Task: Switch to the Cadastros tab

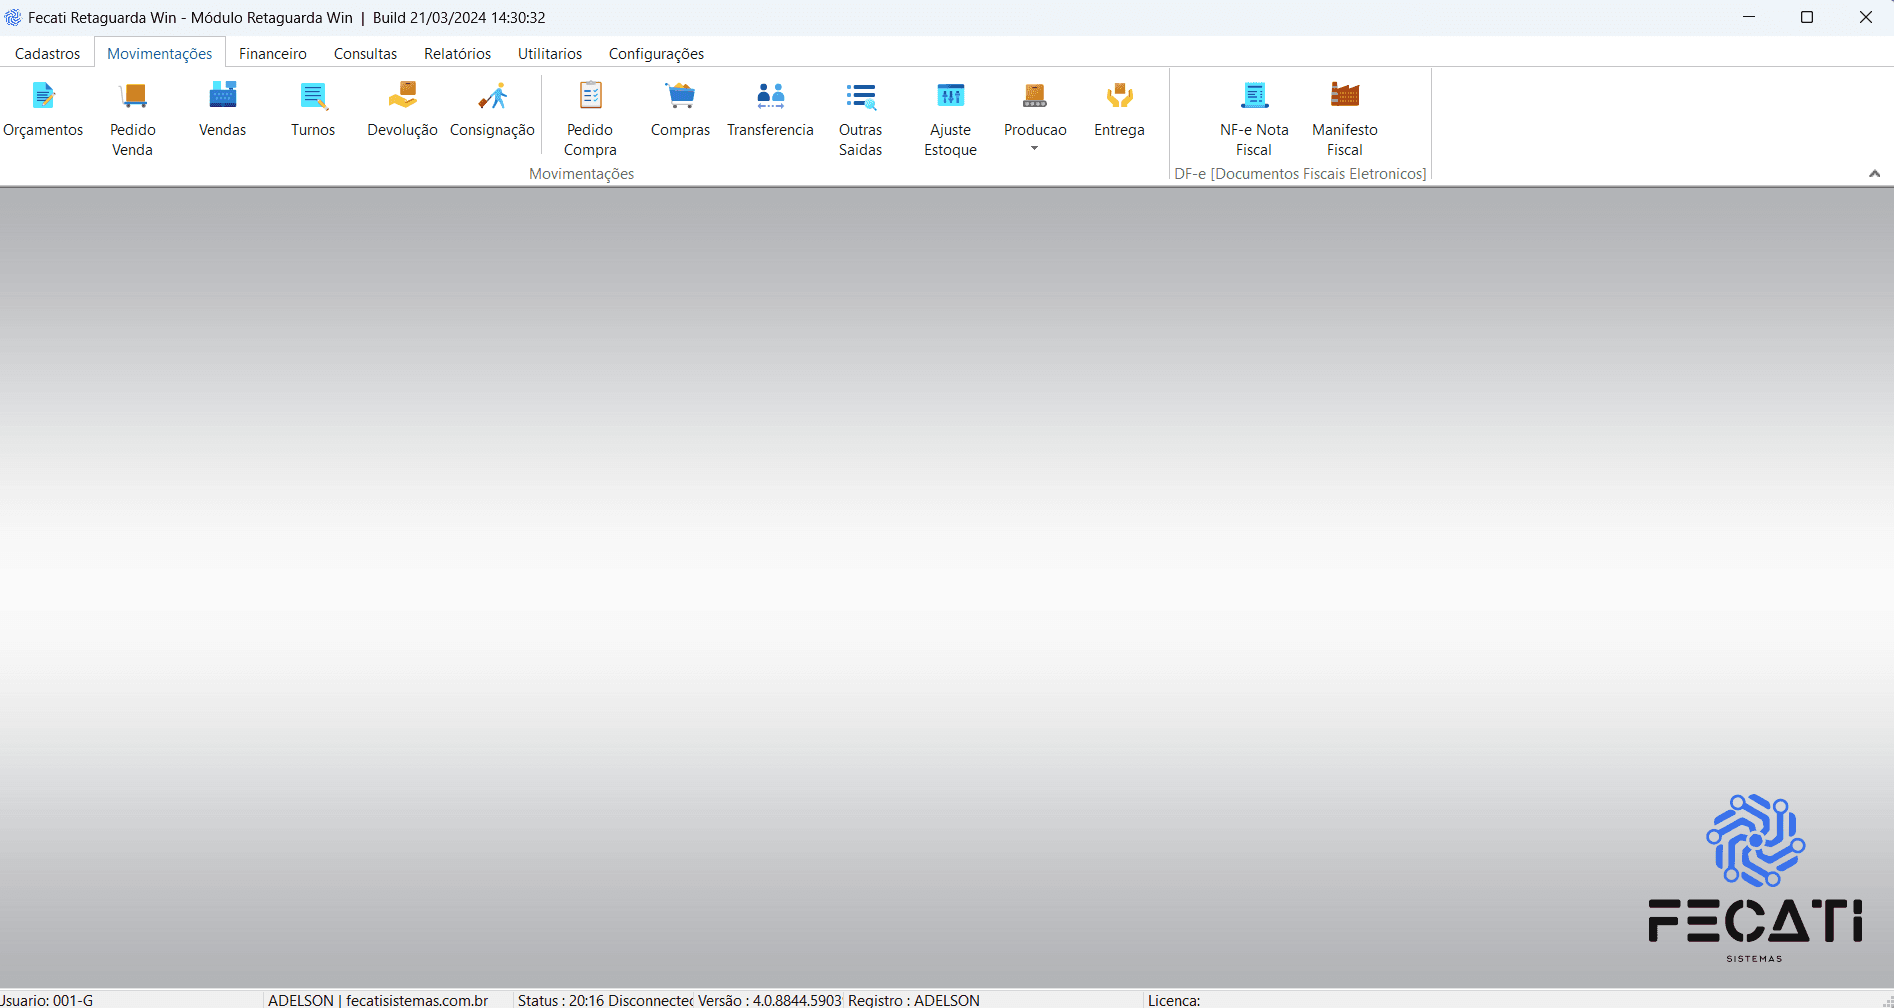Action: (47, 54)
